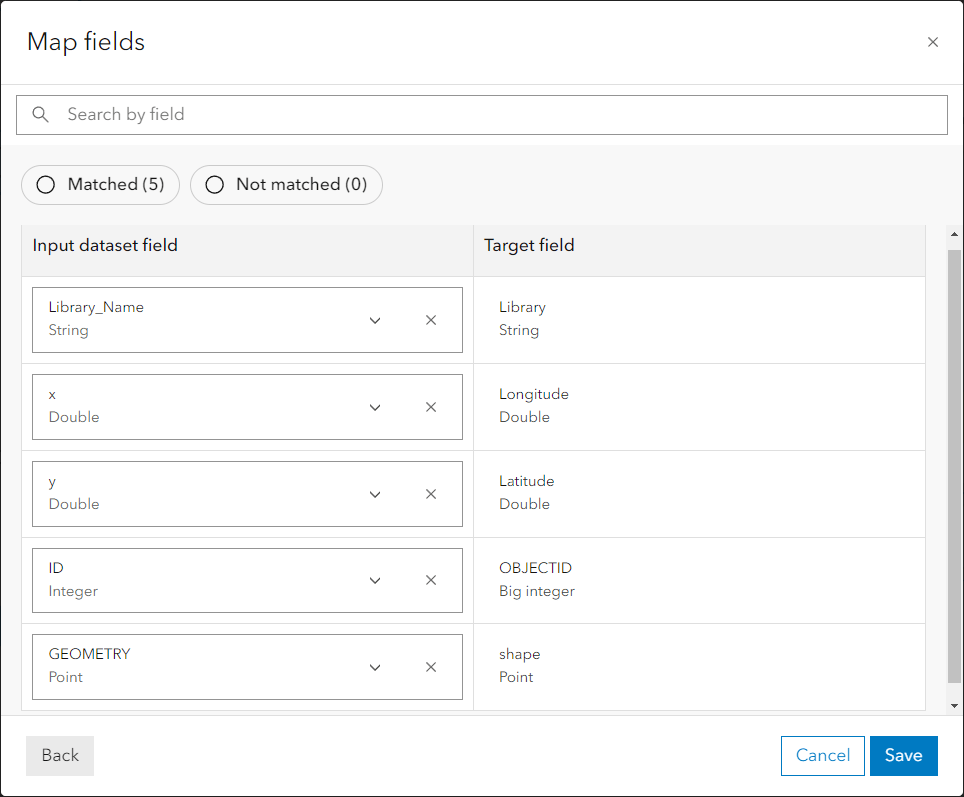Go Back to the previous step
964x797 pixels.
59,756
